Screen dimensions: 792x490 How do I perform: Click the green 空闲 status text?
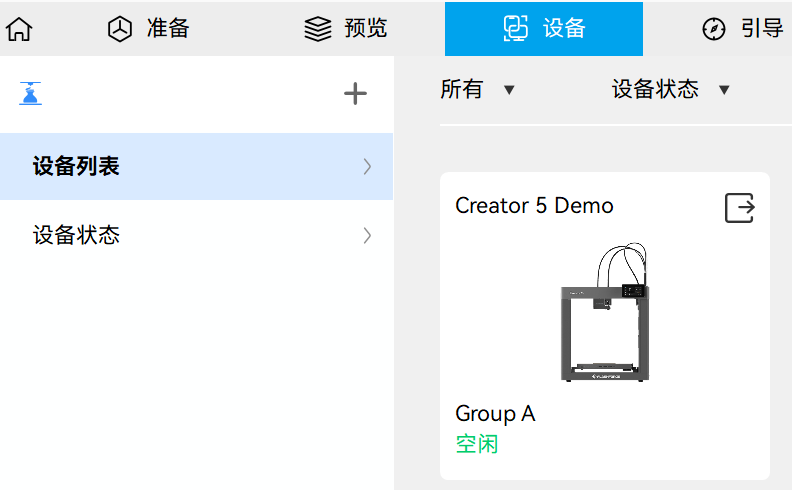tap(477, 445)
